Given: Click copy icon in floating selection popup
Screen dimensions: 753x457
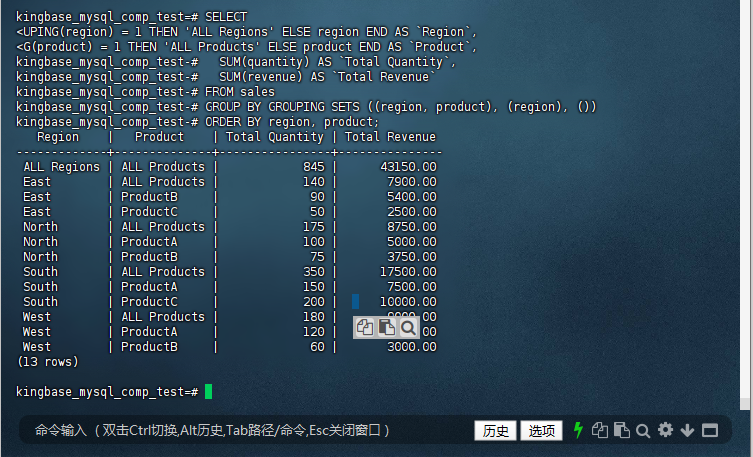Looking at the screenshot, I should [x=365, y=327].
